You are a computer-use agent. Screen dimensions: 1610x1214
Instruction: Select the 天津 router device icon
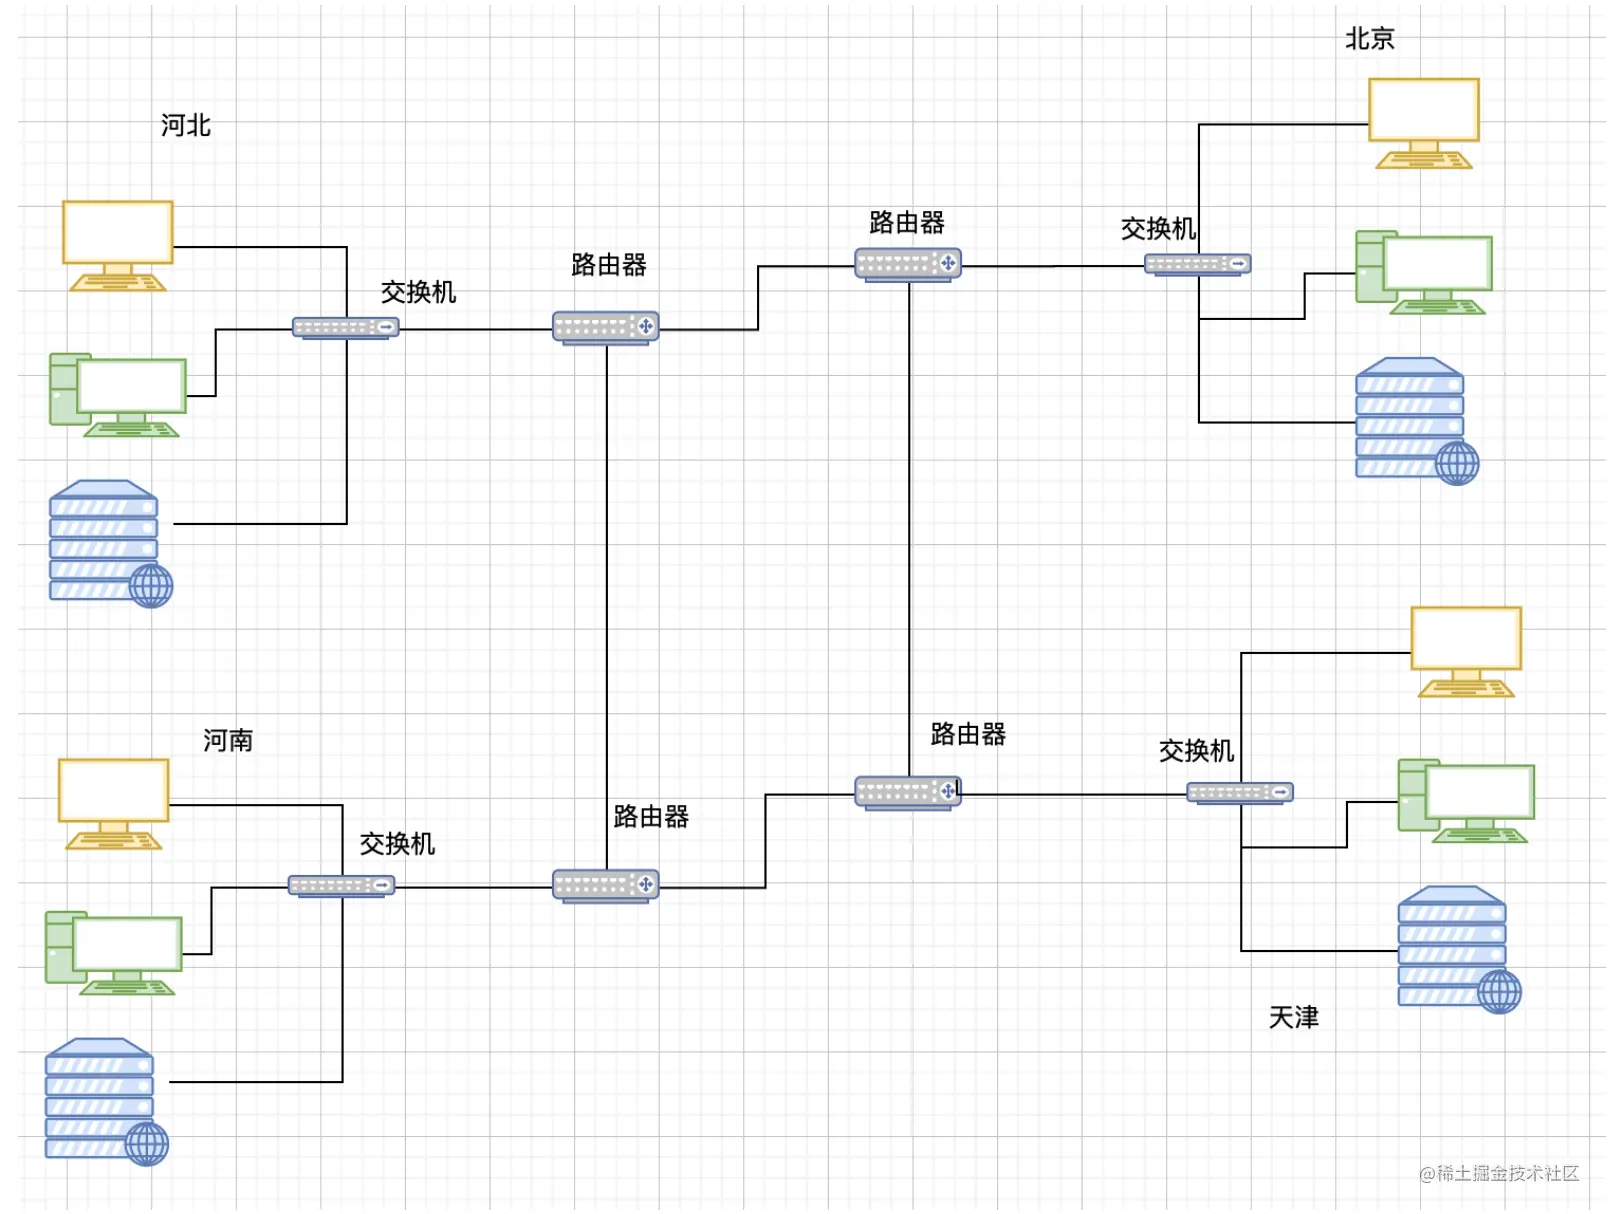908,793
